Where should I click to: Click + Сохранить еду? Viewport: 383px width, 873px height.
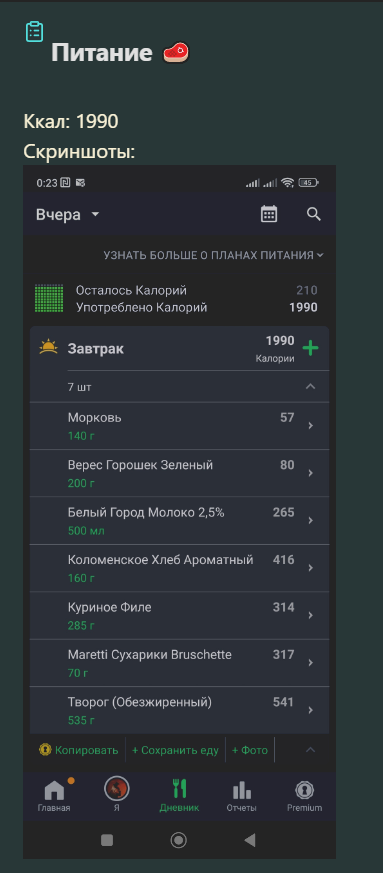point(175,750)
